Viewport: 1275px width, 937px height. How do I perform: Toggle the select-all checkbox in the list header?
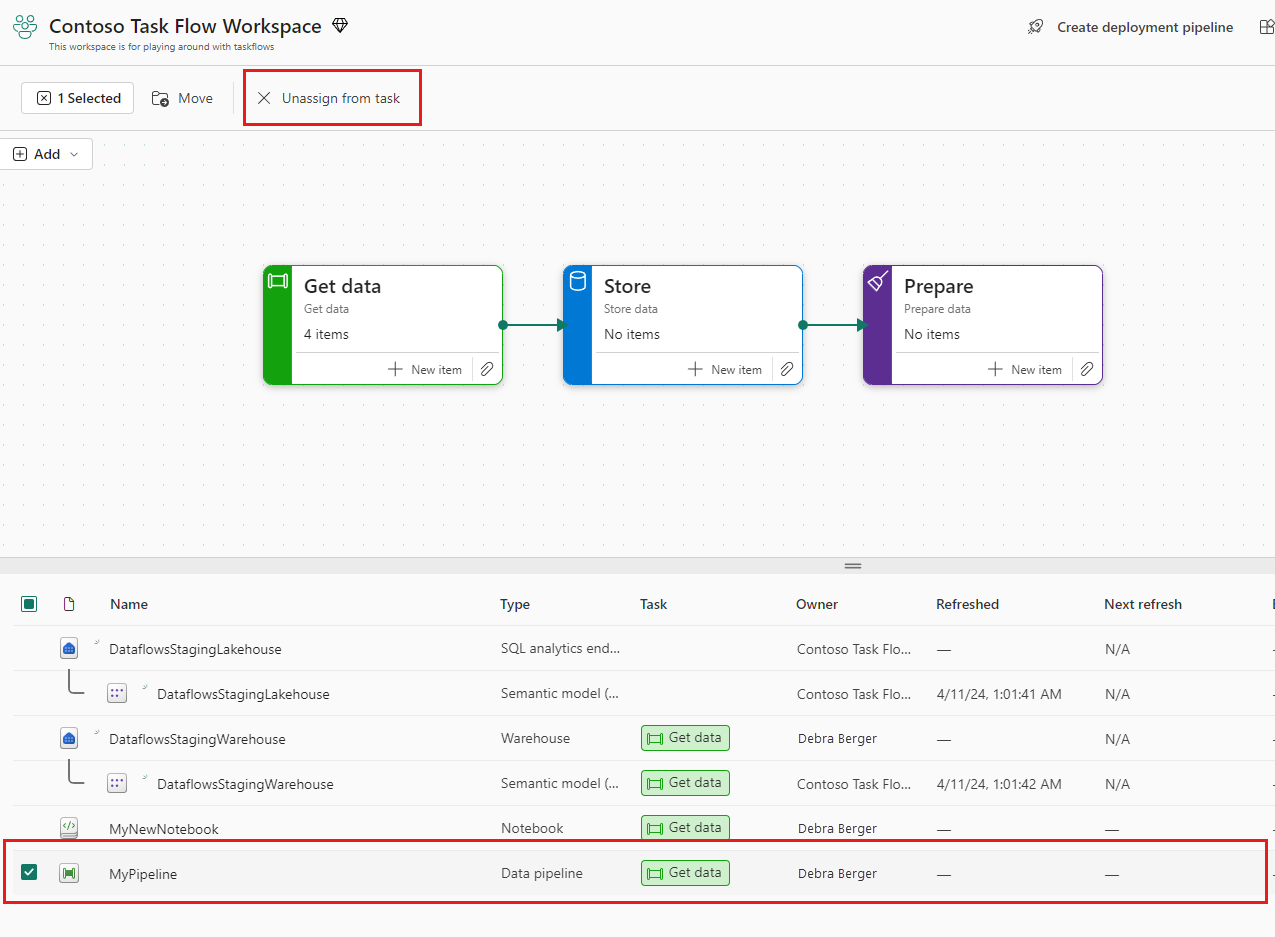tap(29, 604)
